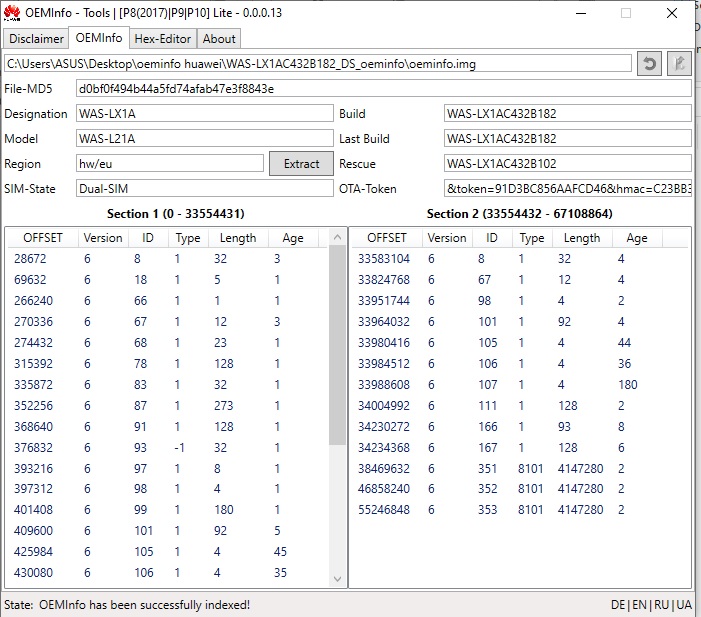Select Section 2 row offset 46858240
Viewport: 701px width, 617px height.
[x=520, y=489]
